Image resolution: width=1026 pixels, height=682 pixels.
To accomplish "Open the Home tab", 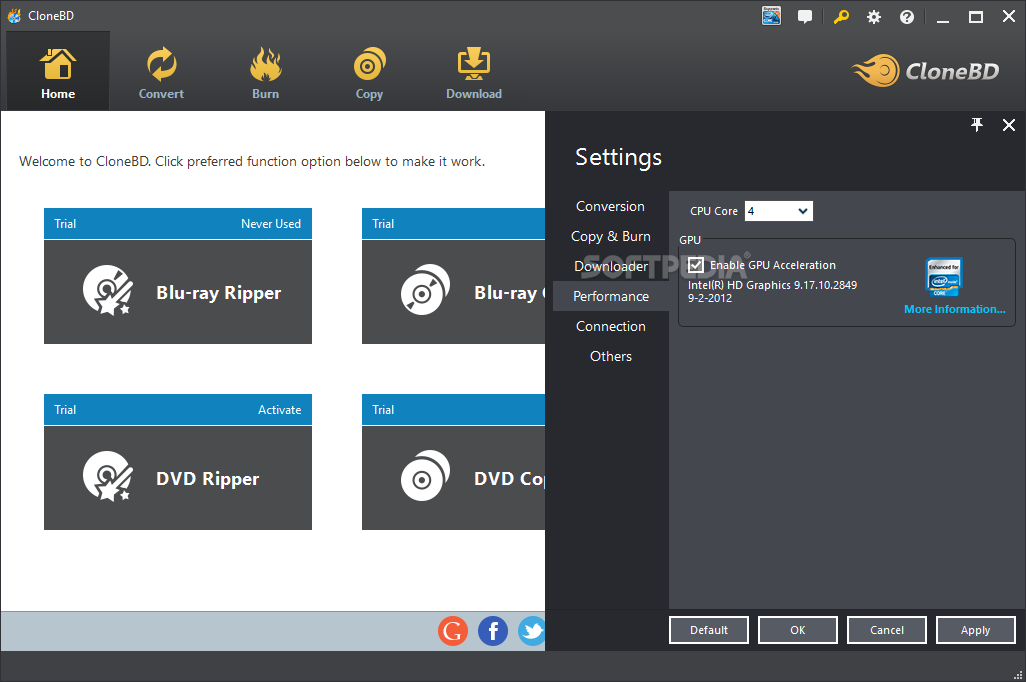I will point(58,71).
